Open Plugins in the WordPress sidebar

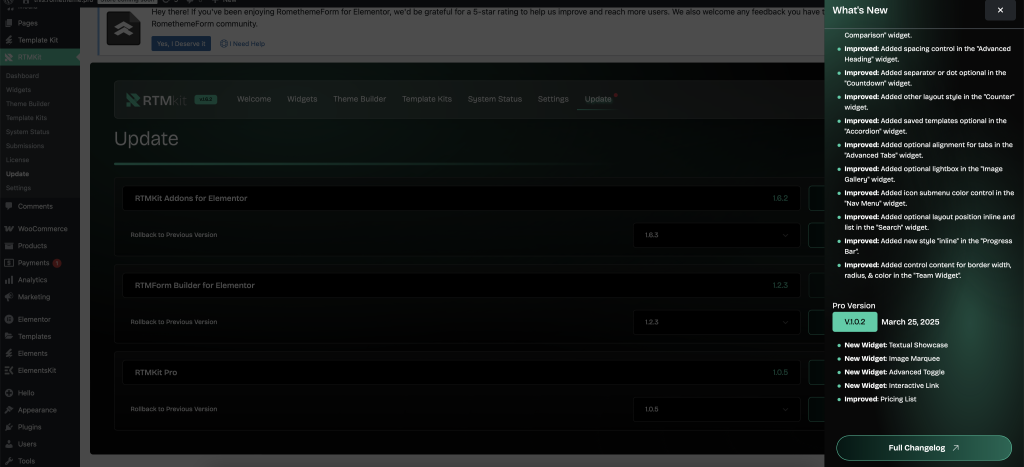[29, 427]
